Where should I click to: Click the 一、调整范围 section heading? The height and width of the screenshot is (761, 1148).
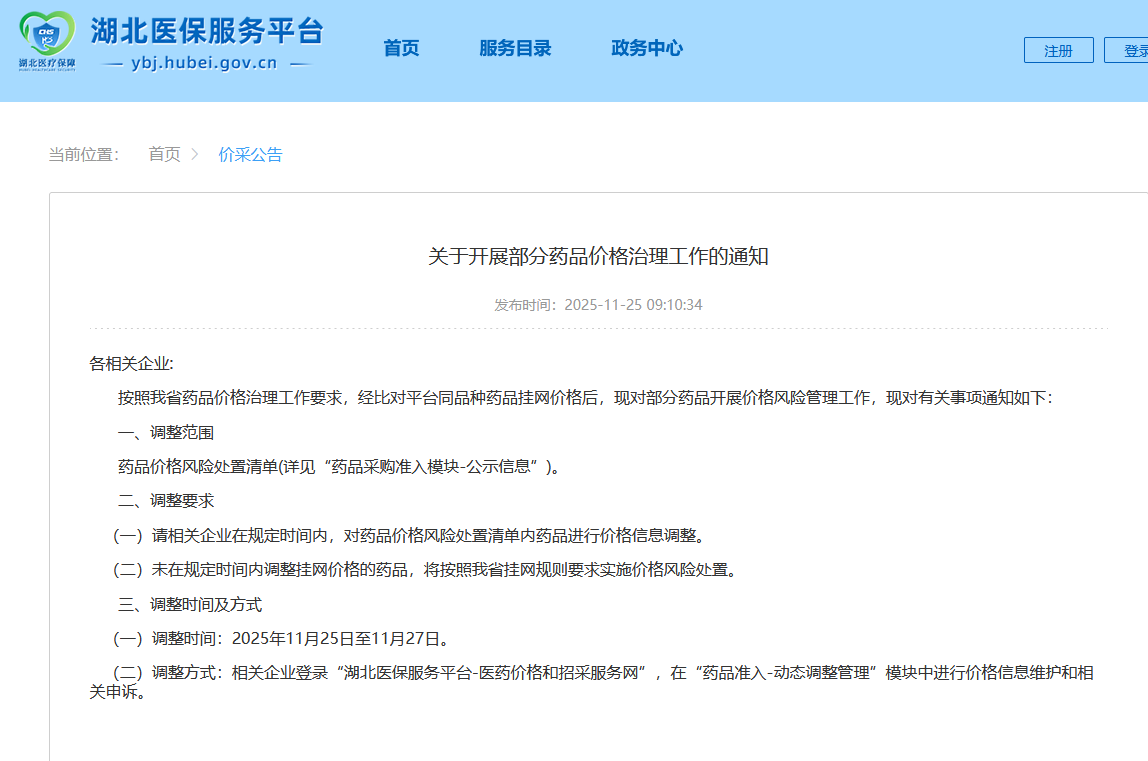point(166,432)
